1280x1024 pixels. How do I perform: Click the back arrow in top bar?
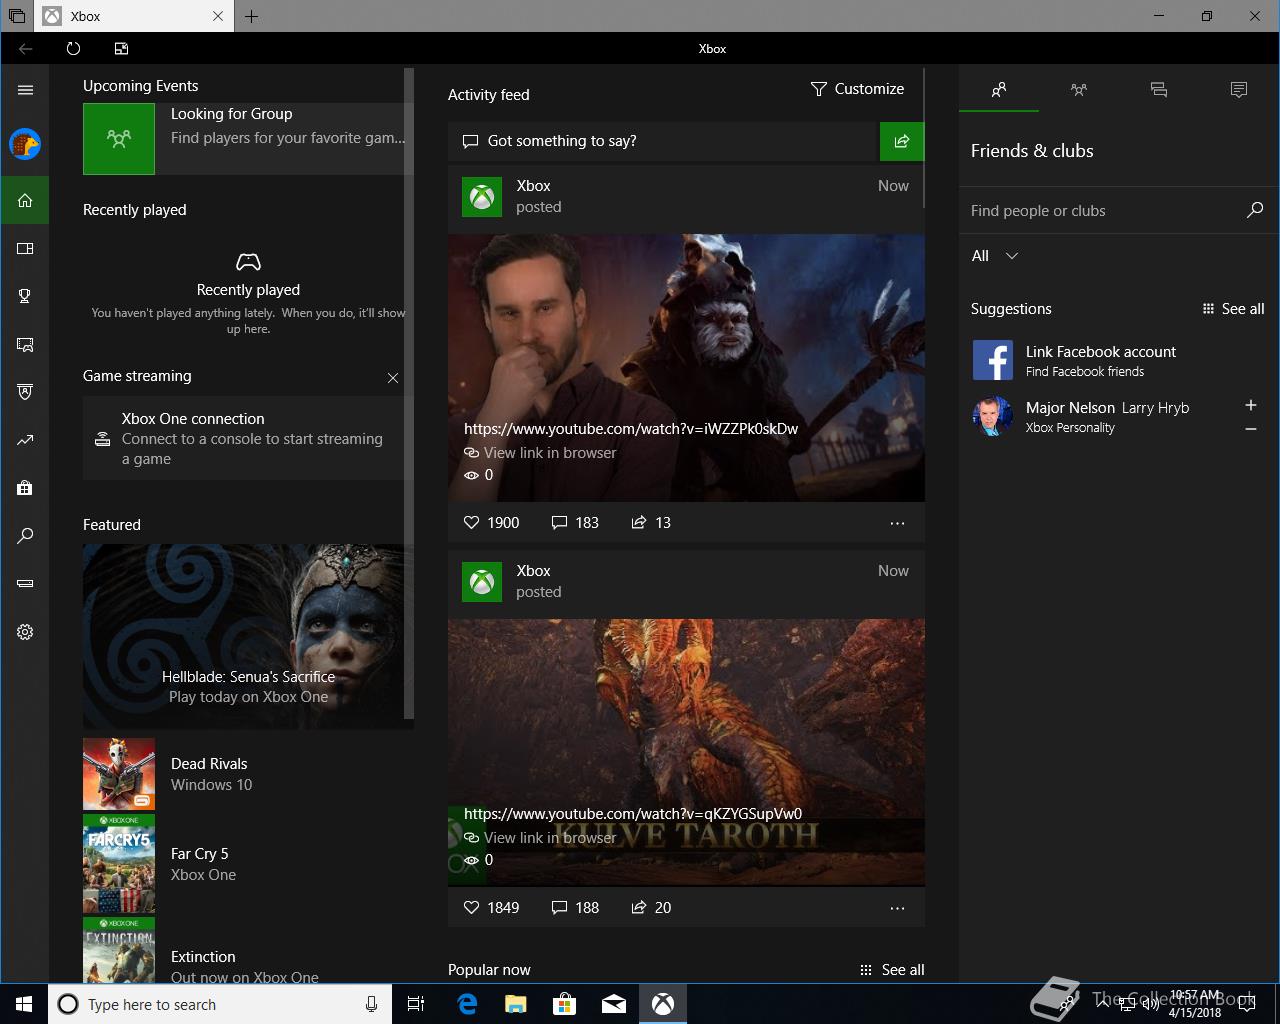(25, 48)
